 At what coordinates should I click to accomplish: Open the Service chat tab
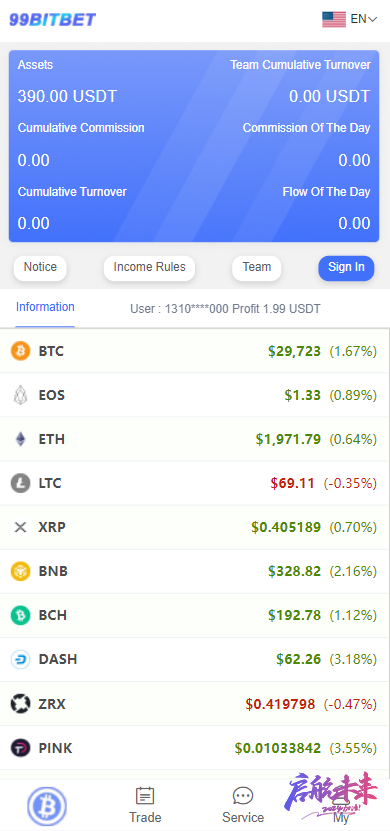(x=243, y=805)
